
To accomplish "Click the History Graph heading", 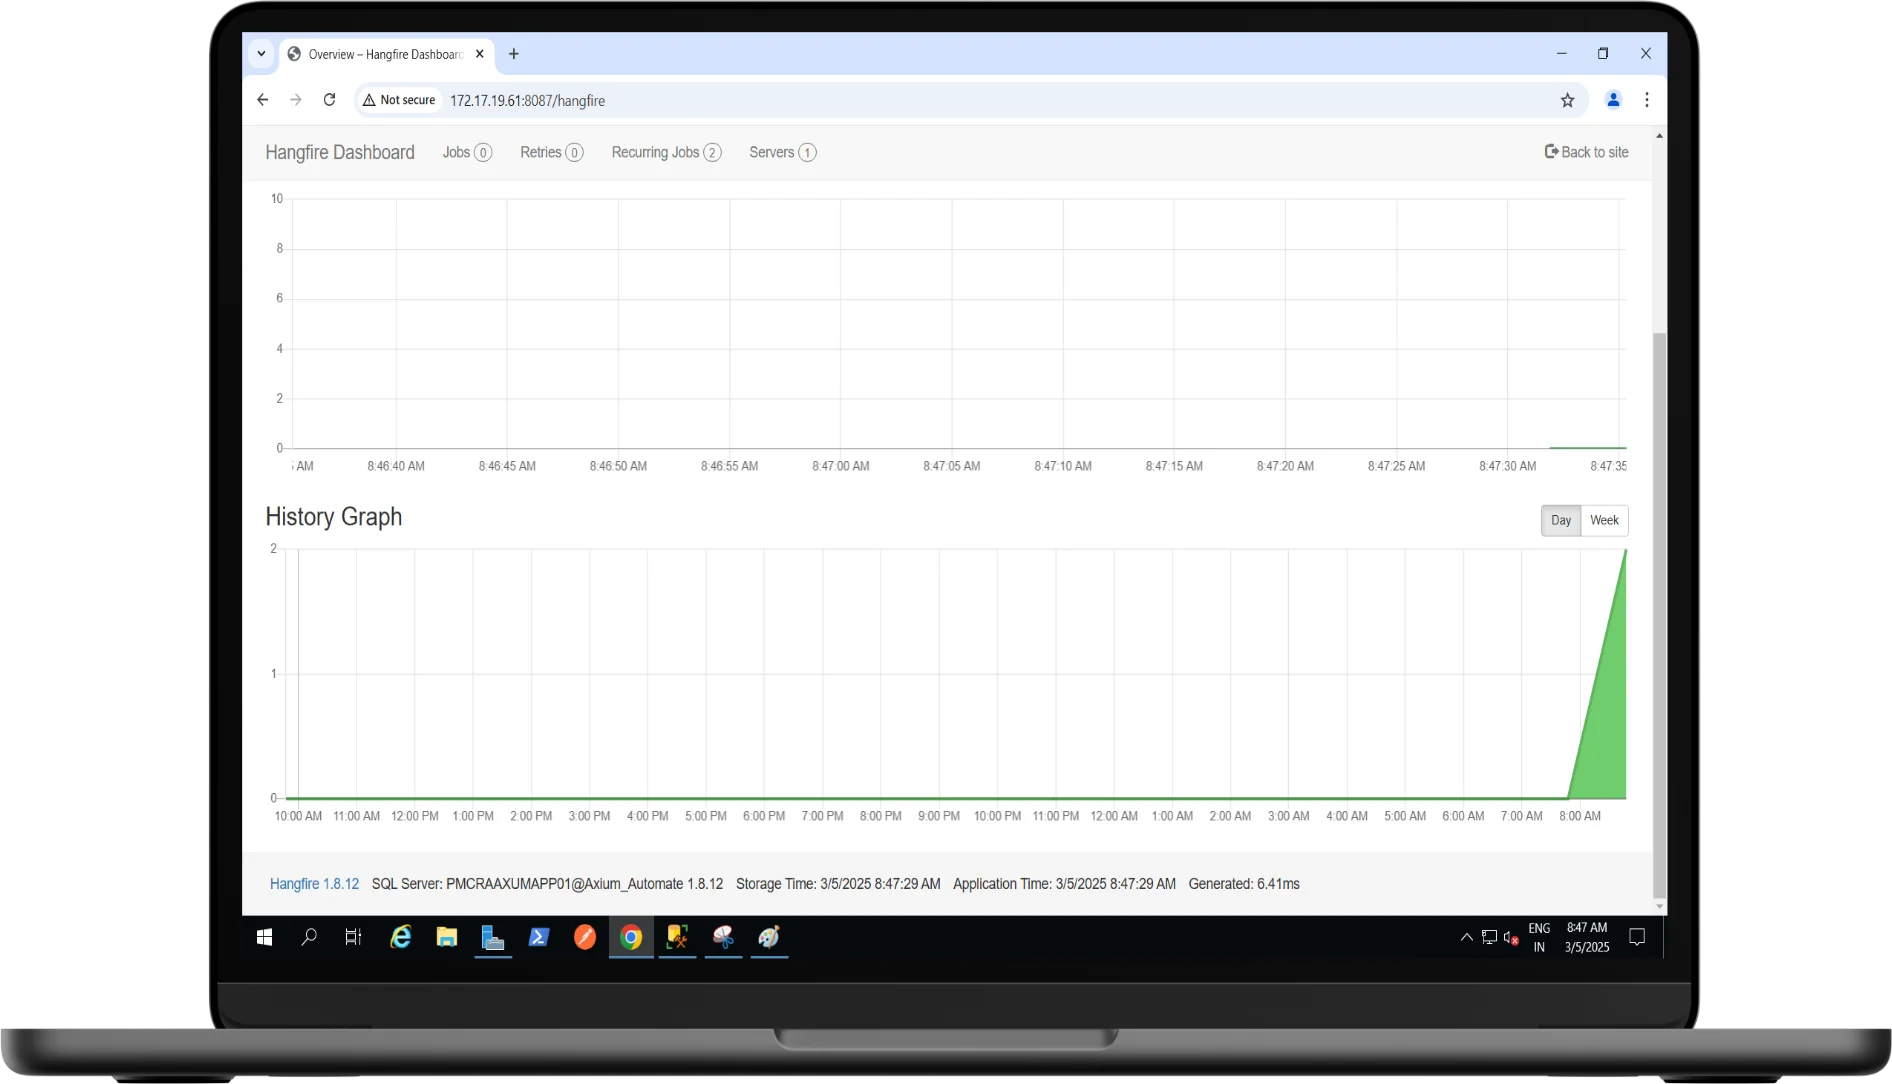I will click(x=334, y=517).
